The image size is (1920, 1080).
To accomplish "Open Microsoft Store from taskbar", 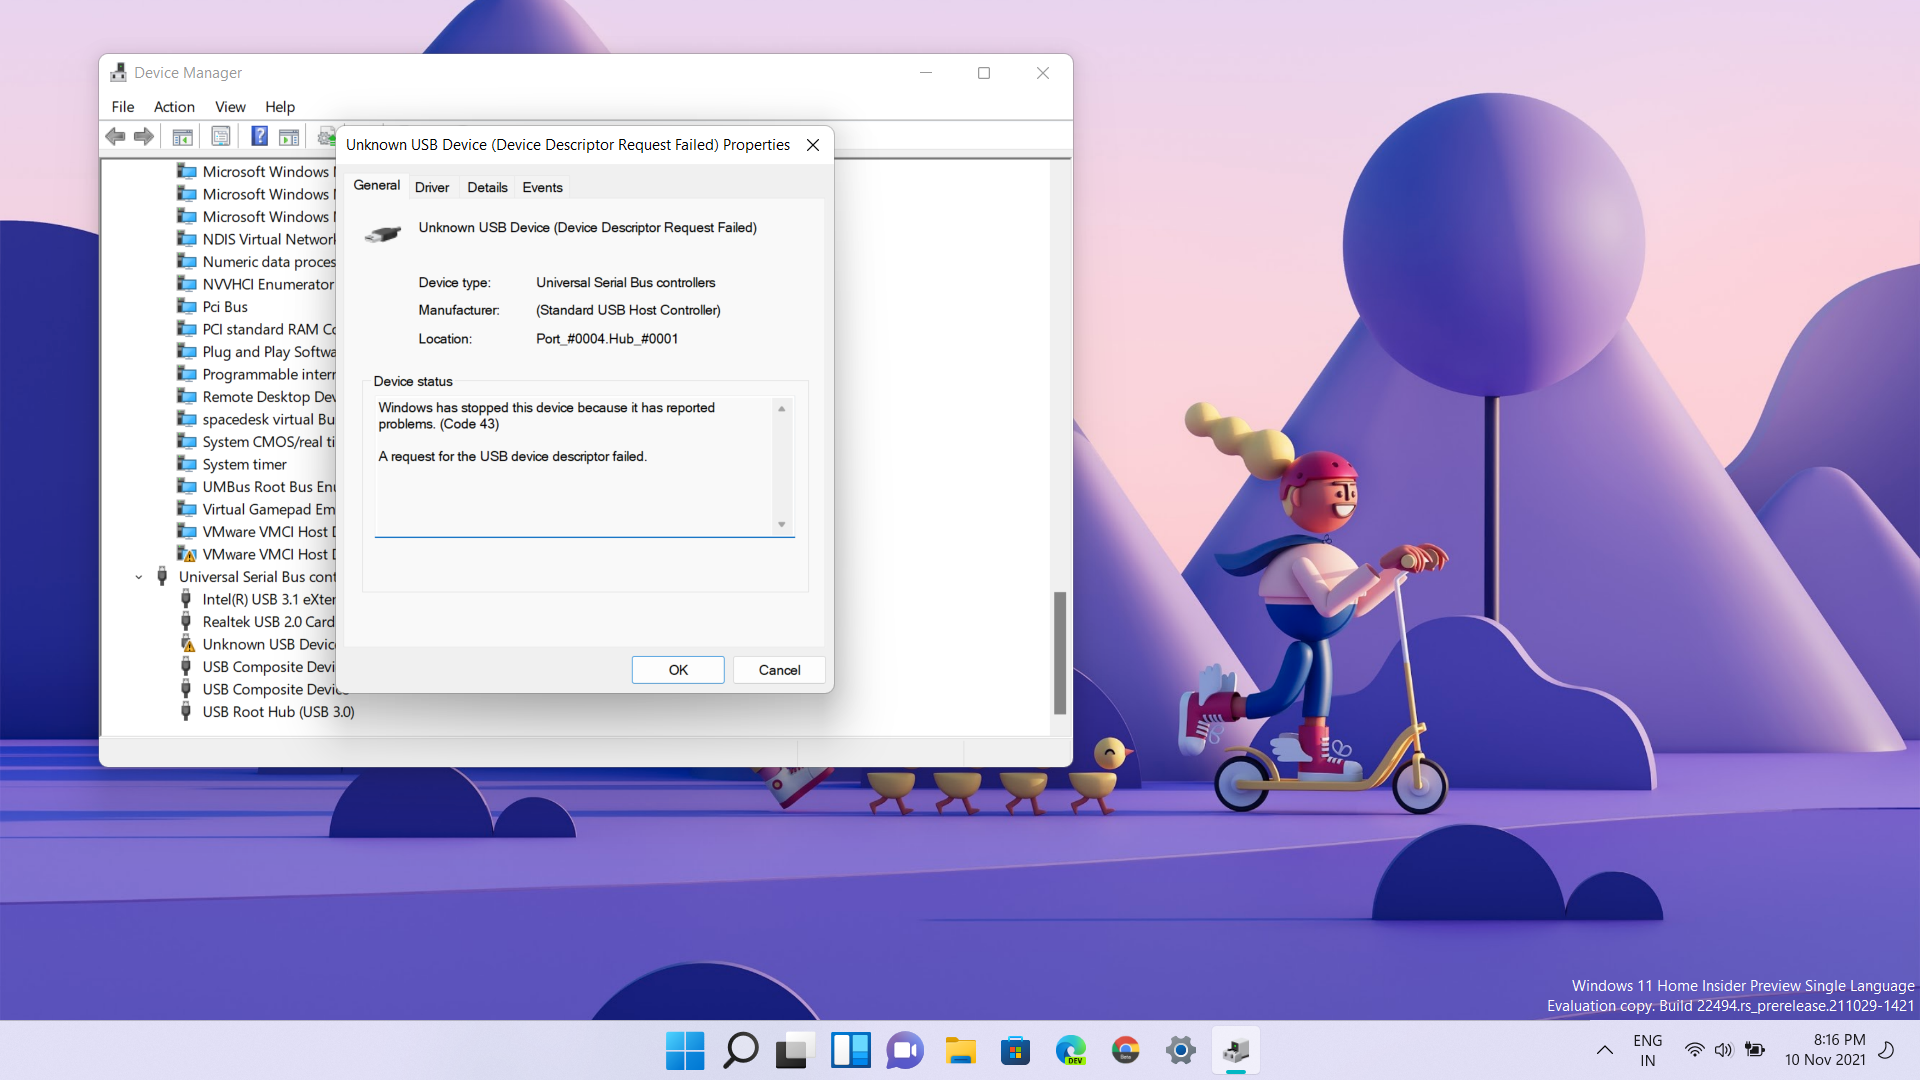I will click(1015, 1050).
